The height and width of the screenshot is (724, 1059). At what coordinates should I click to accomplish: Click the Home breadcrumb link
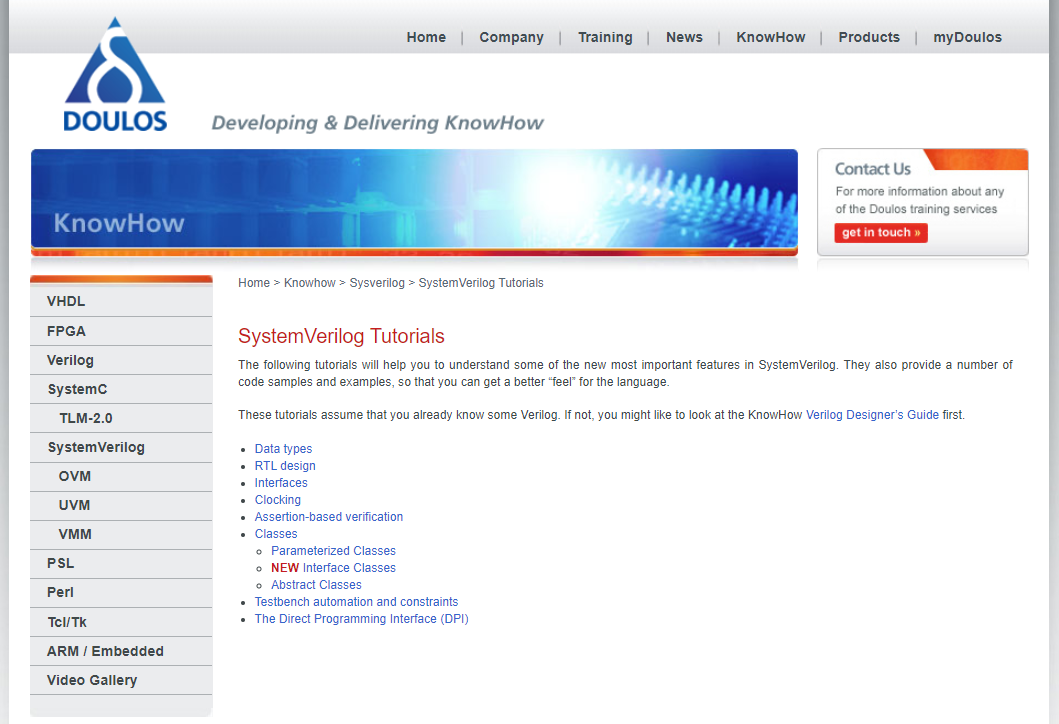(x=254, y=283)
